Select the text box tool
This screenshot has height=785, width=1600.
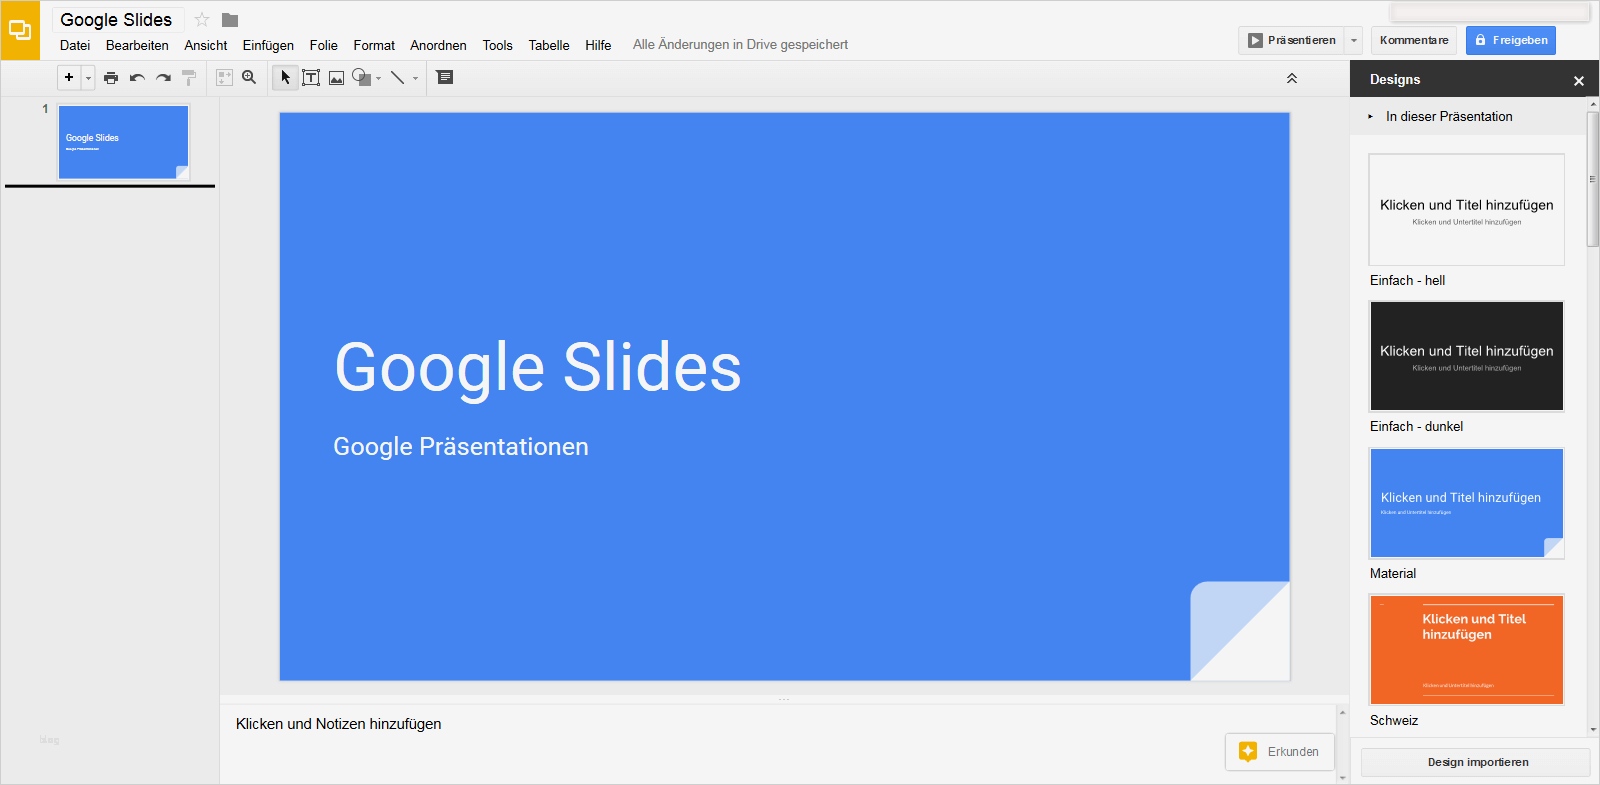tap(311, 77)
